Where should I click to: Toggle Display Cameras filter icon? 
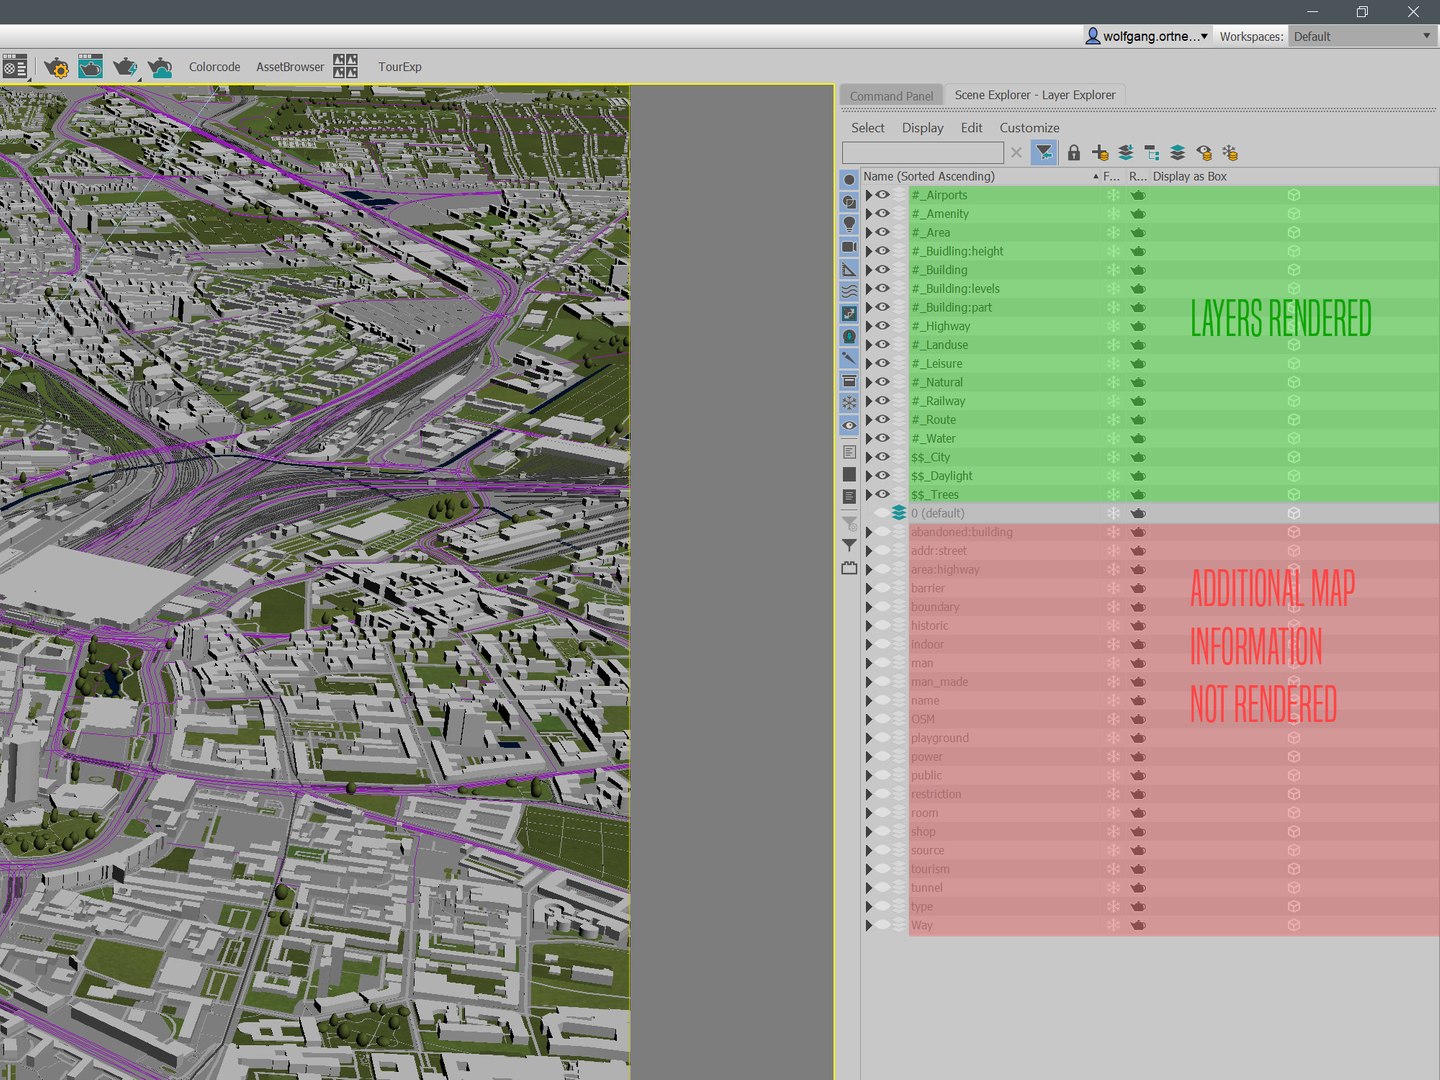849,247
